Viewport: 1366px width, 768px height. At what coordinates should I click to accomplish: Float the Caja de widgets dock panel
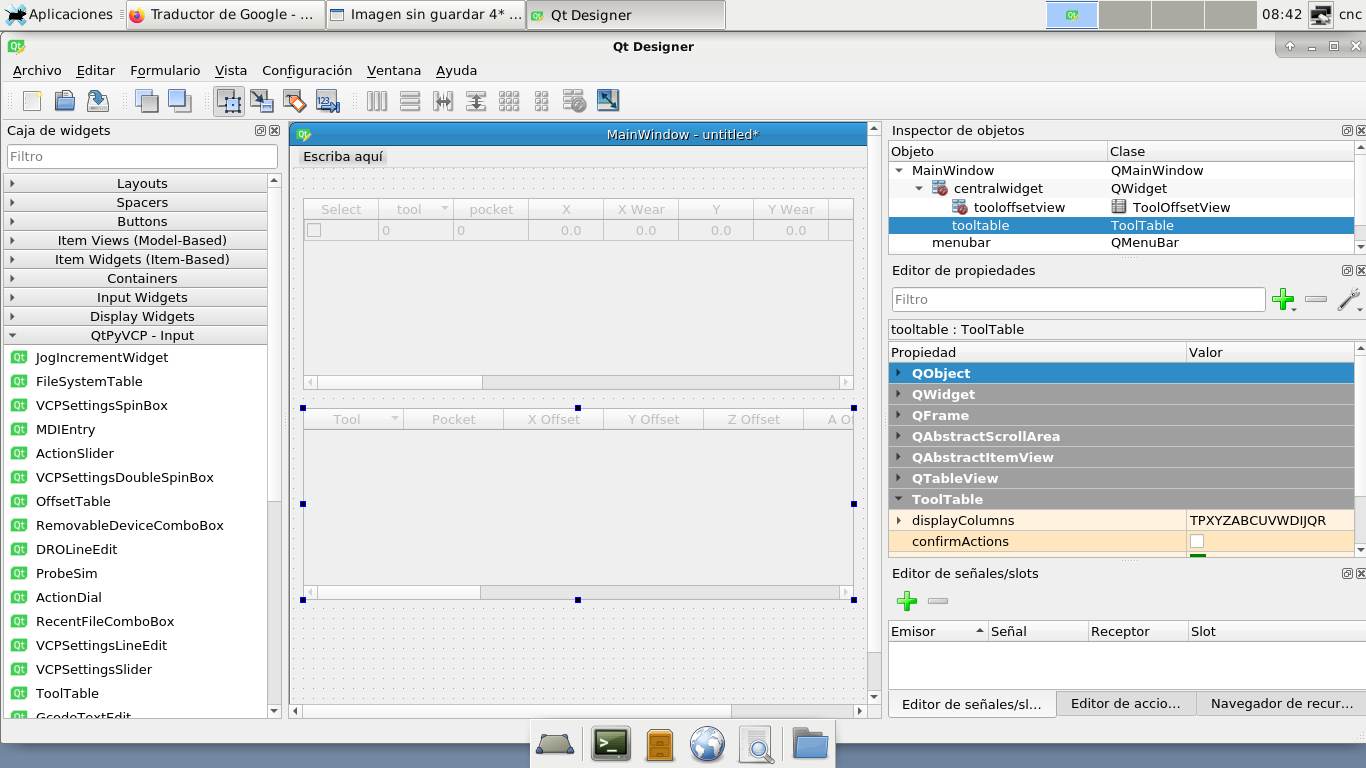click(260, 131)
